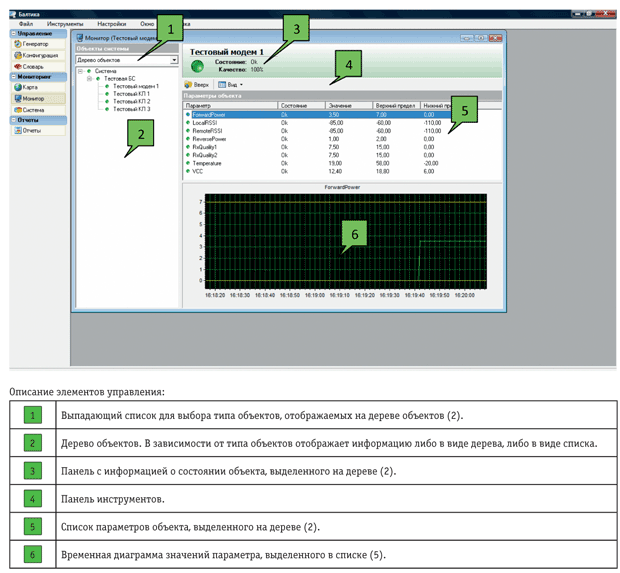Image resolution: width=620 pixels, height=573 pixels.
Task: Open the Окно menu
Action: coord(147,24)
